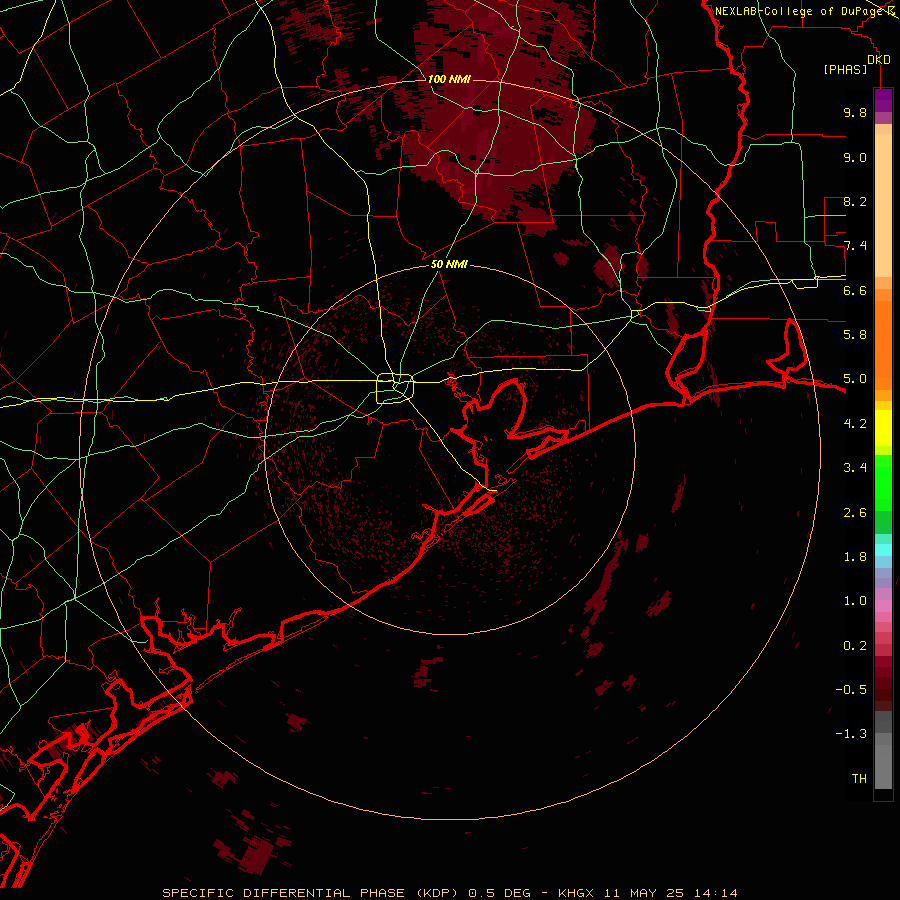Click the Specific Differential Phase (KDP) caption
The height and width of the screenshot is (900, 900).
pos(311,893)
